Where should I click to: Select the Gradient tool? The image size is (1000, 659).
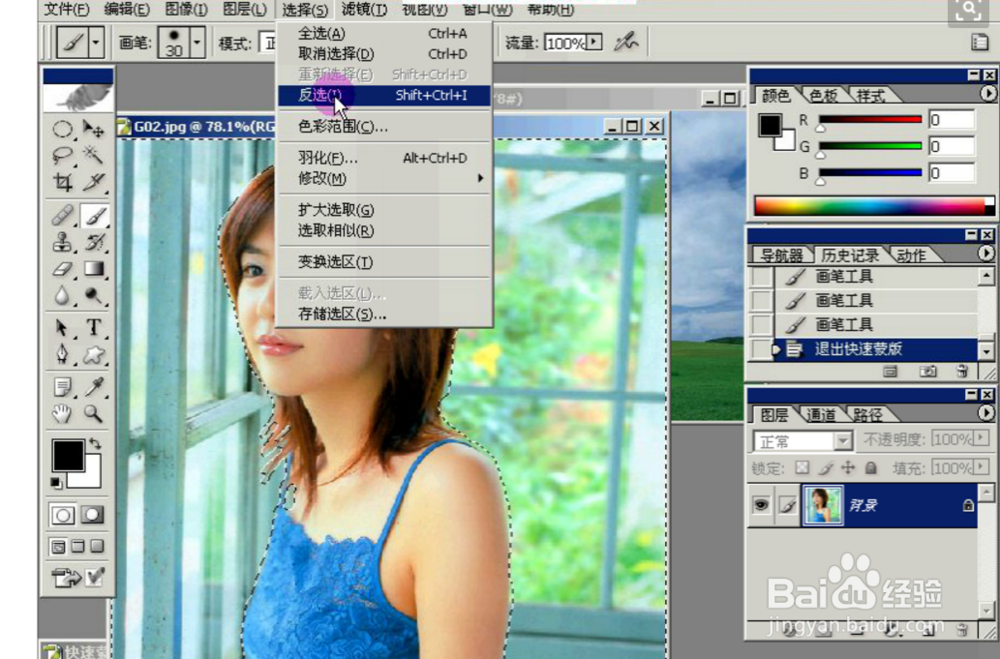click(x=94, y=269)
